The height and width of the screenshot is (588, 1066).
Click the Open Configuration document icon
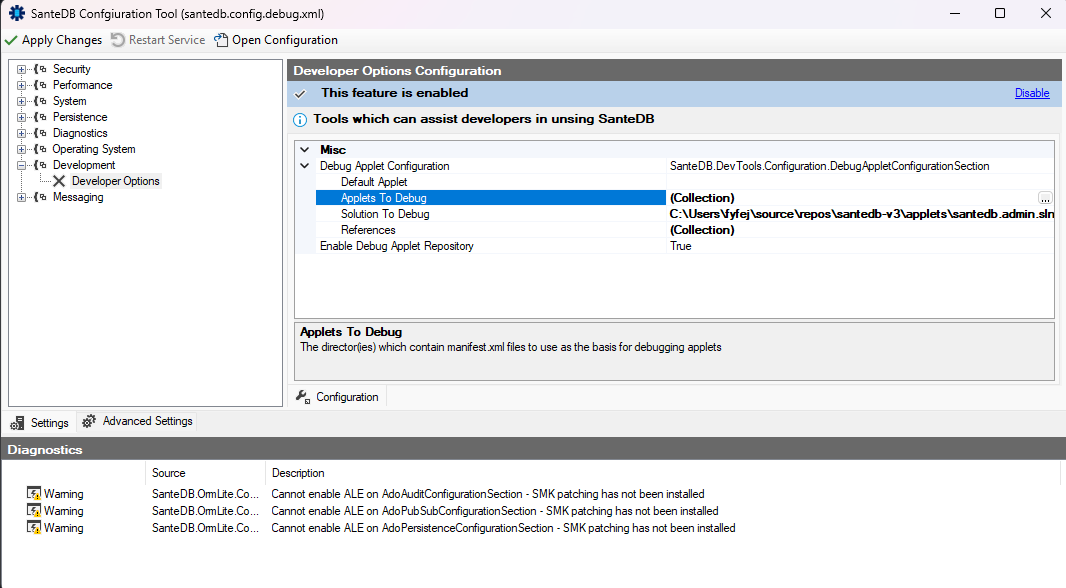pyautogui.click(x=221, y=40)
